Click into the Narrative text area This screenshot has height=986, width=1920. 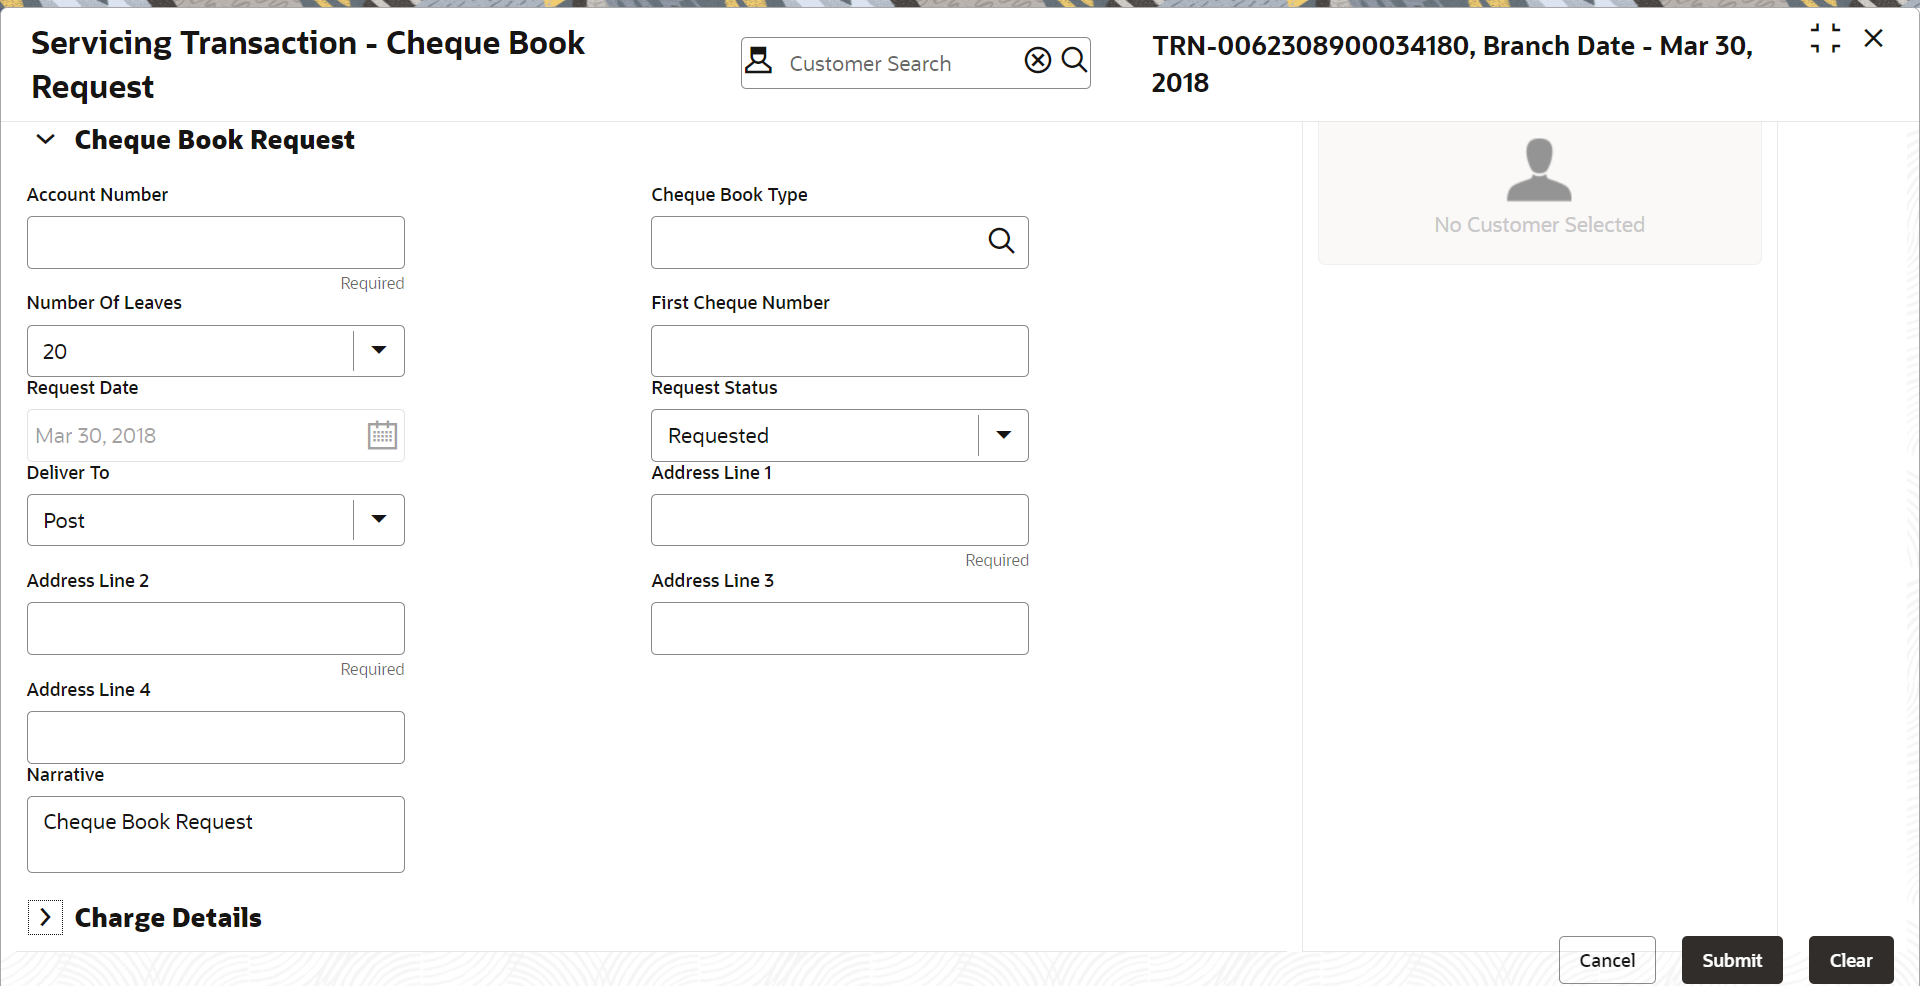216,834
